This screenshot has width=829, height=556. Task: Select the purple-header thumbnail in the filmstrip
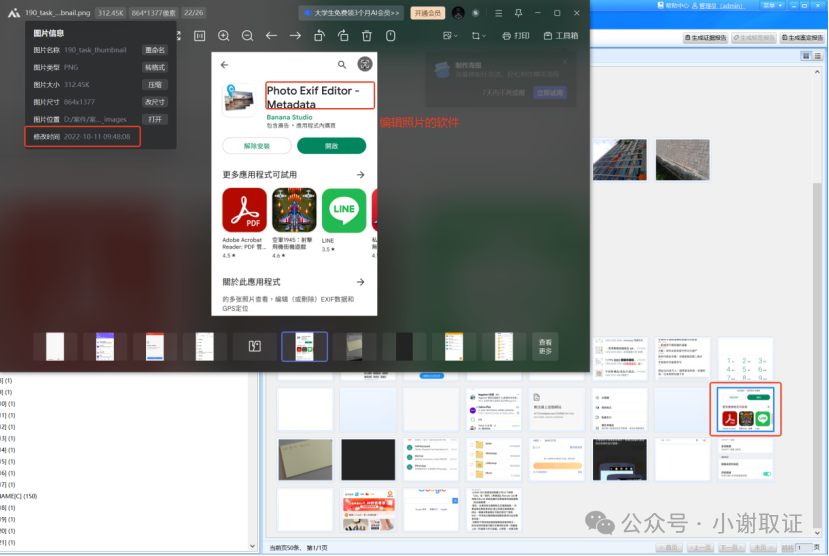click(x=105, y=347)
